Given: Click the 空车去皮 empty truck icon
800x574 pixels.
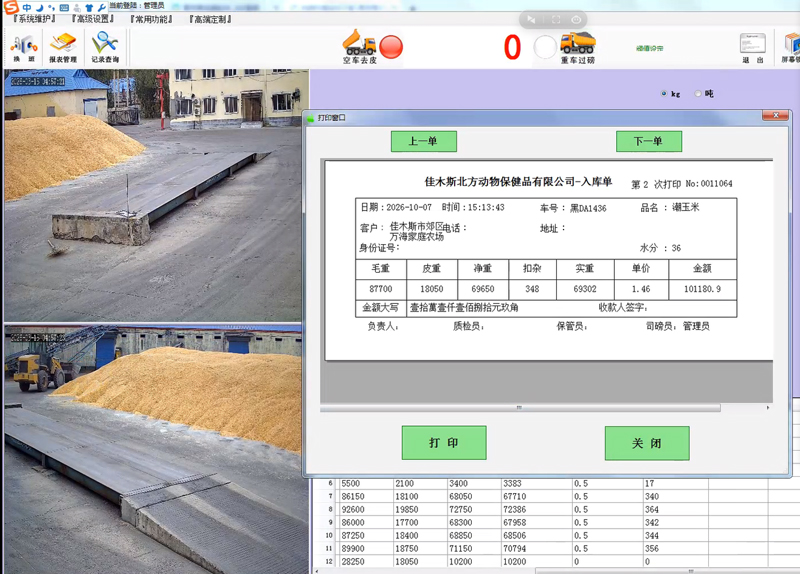Looking at the screenshot, I should point(359,46).
